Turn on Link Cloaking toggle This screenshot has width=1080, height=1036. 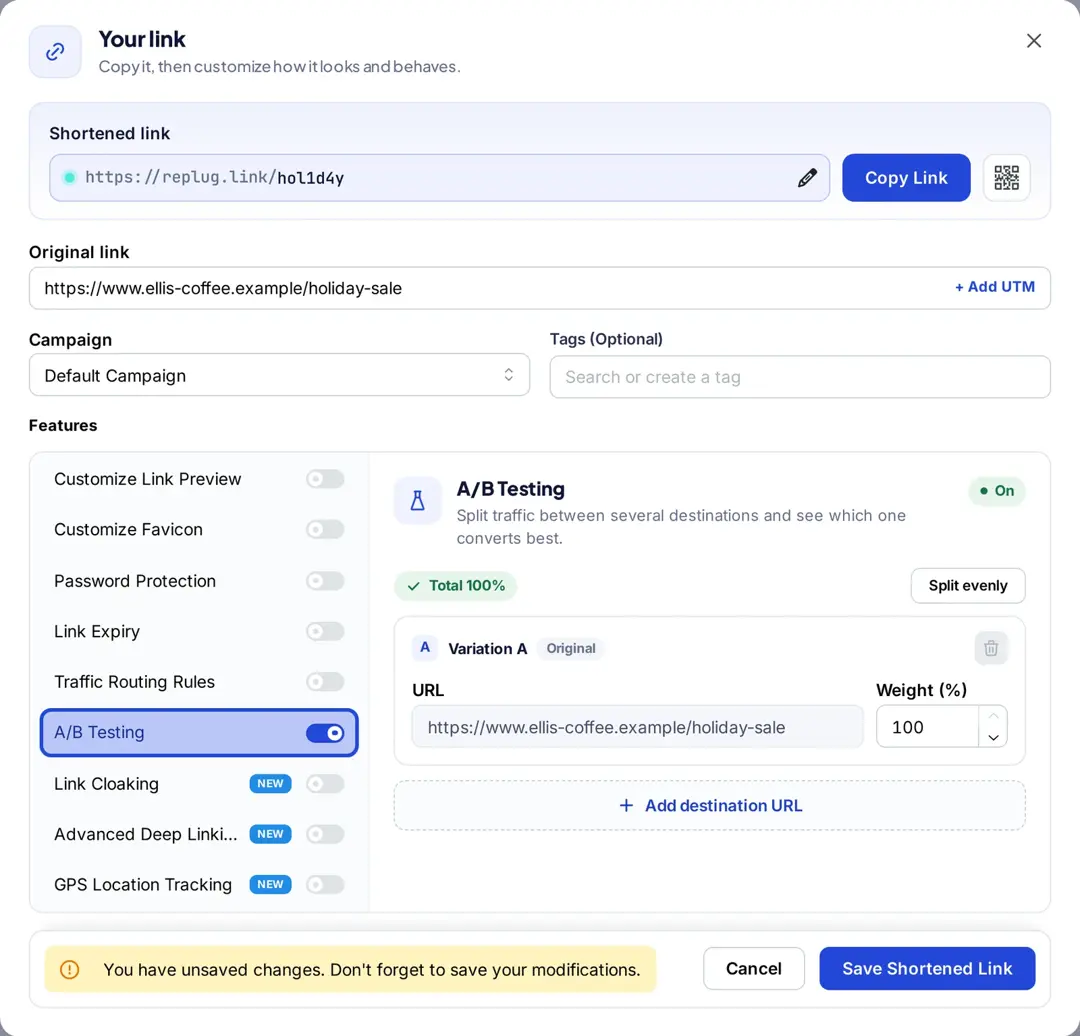(x=325, y=783)
